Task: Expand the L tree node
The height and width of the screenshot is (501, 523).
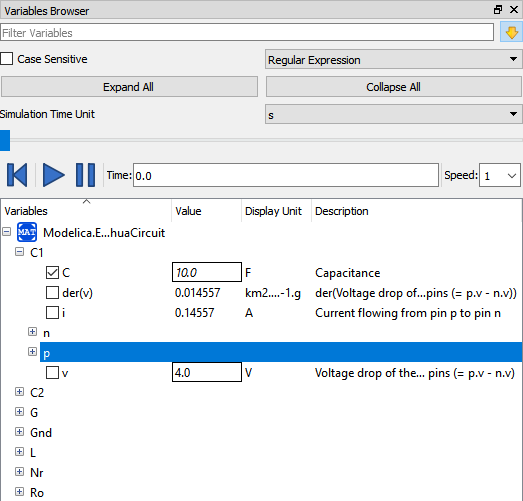Action: (x=20, y=452)
